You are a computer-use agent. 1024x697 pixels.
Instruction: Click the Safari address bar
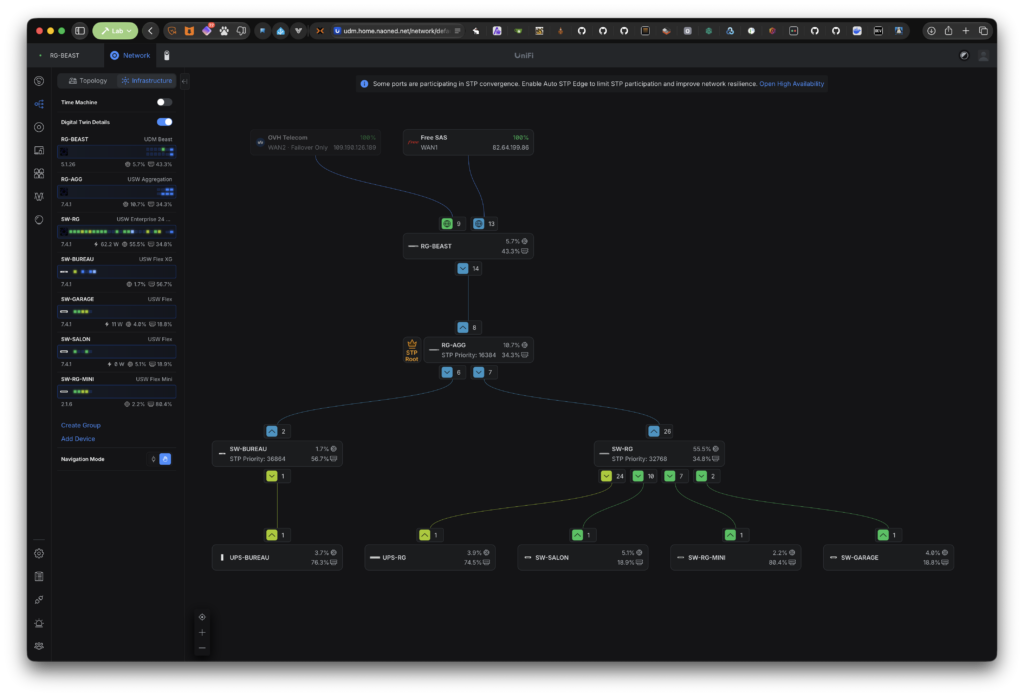[397, 31]
